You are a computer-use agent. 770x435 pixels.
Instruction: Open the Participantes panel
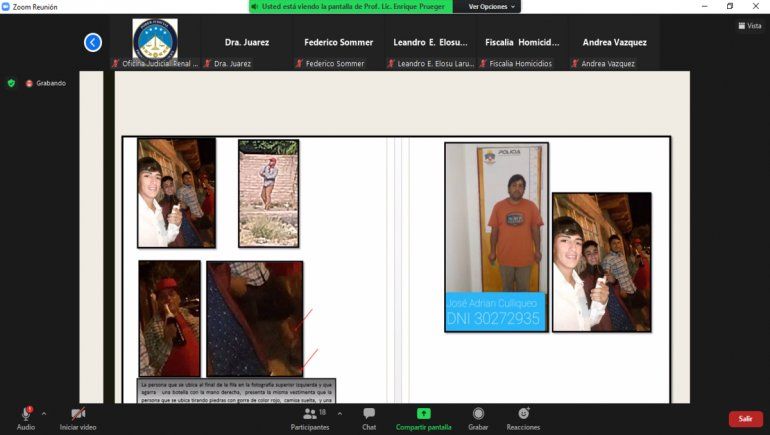[x=309, y=414]
